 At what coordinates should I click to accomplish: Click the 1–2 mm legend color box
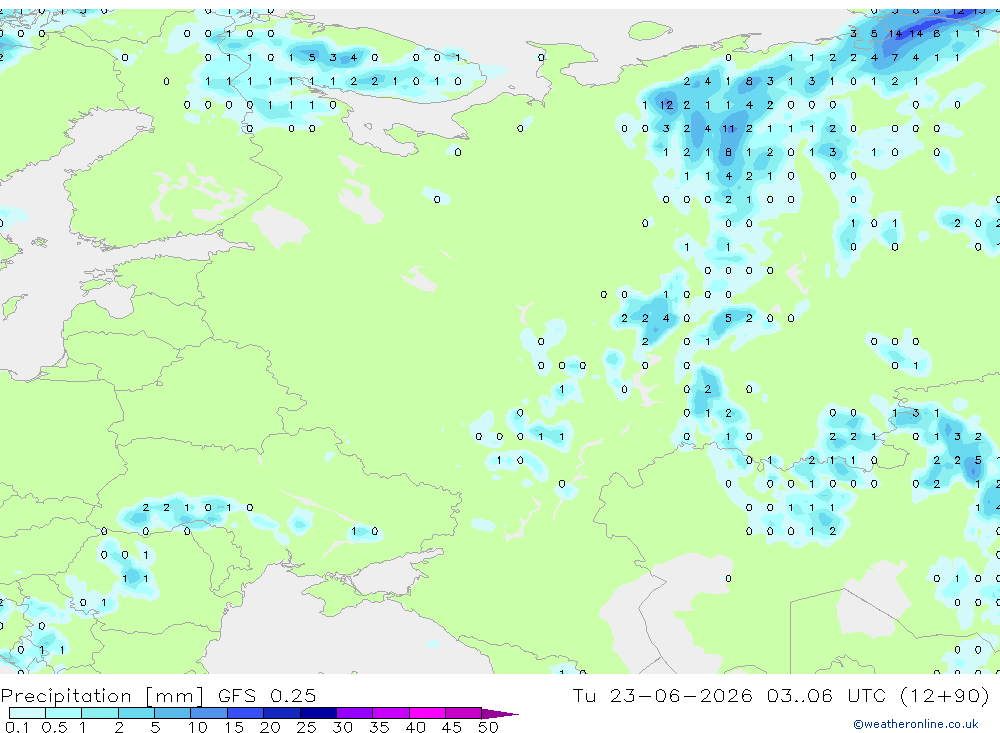click(99, 713)
